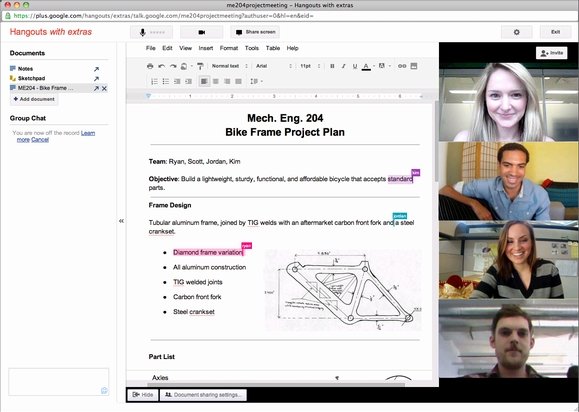Toggle the microphone mute button
Image resolution: width=579 pixels, height=412 pixels.
pyautogui.click(x=151, y=32)
